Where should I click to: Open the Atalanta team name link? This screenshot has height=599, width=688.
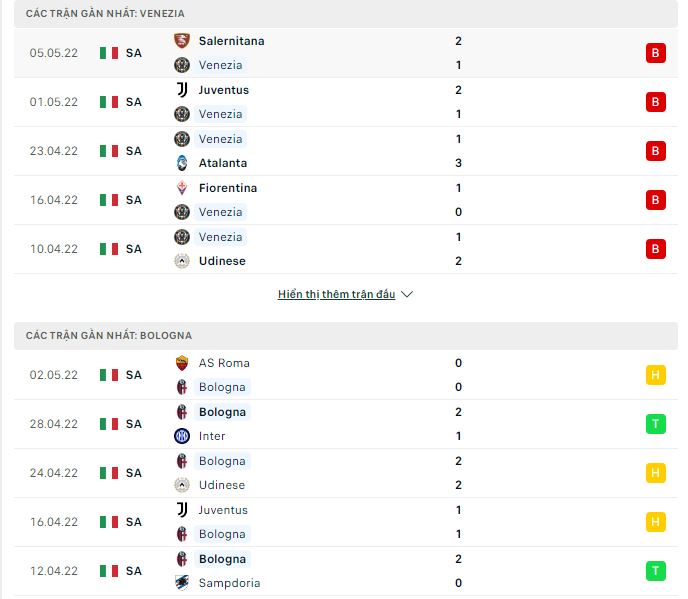[223, 163]
